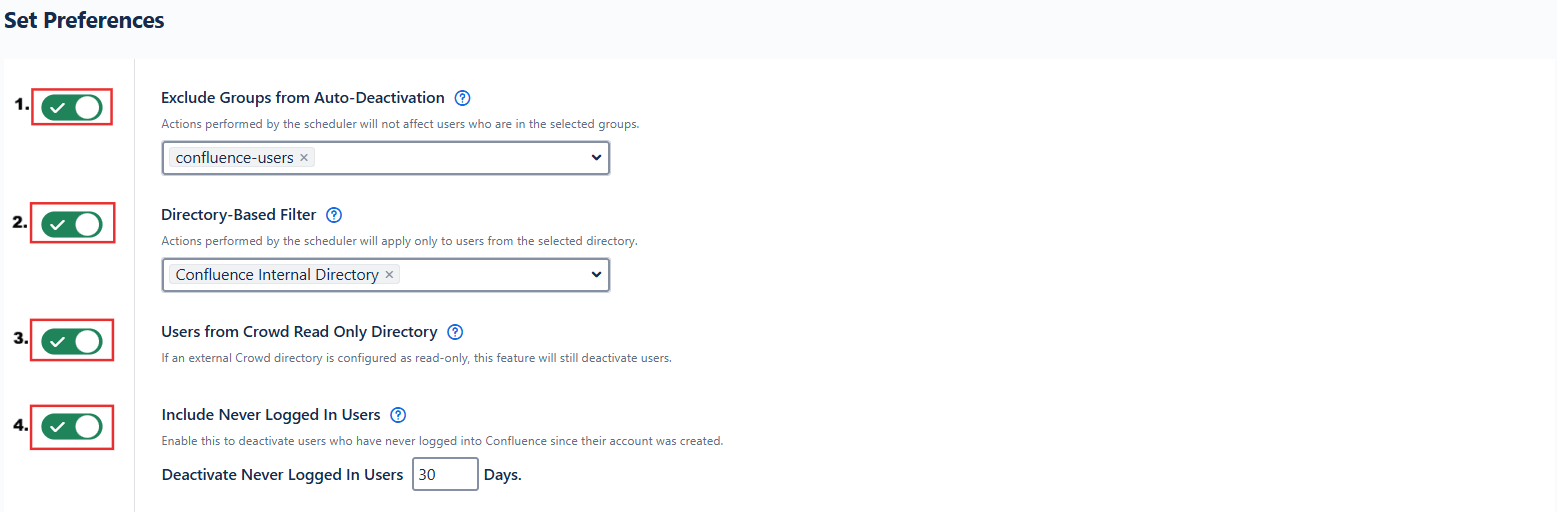The height and width of the screenshot is (512, 1557).
Task: Expand the excluded groups dropdown arrow
Action: [x=596, y=158]
